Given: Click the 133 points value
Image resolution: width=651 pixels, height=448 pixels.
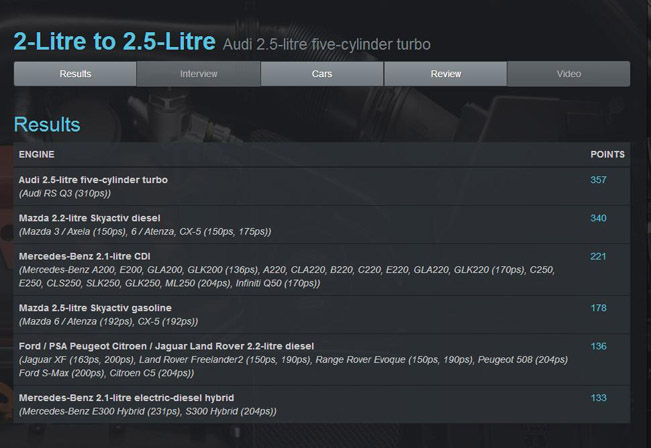Looking at the screenshot, I should 598,398.
